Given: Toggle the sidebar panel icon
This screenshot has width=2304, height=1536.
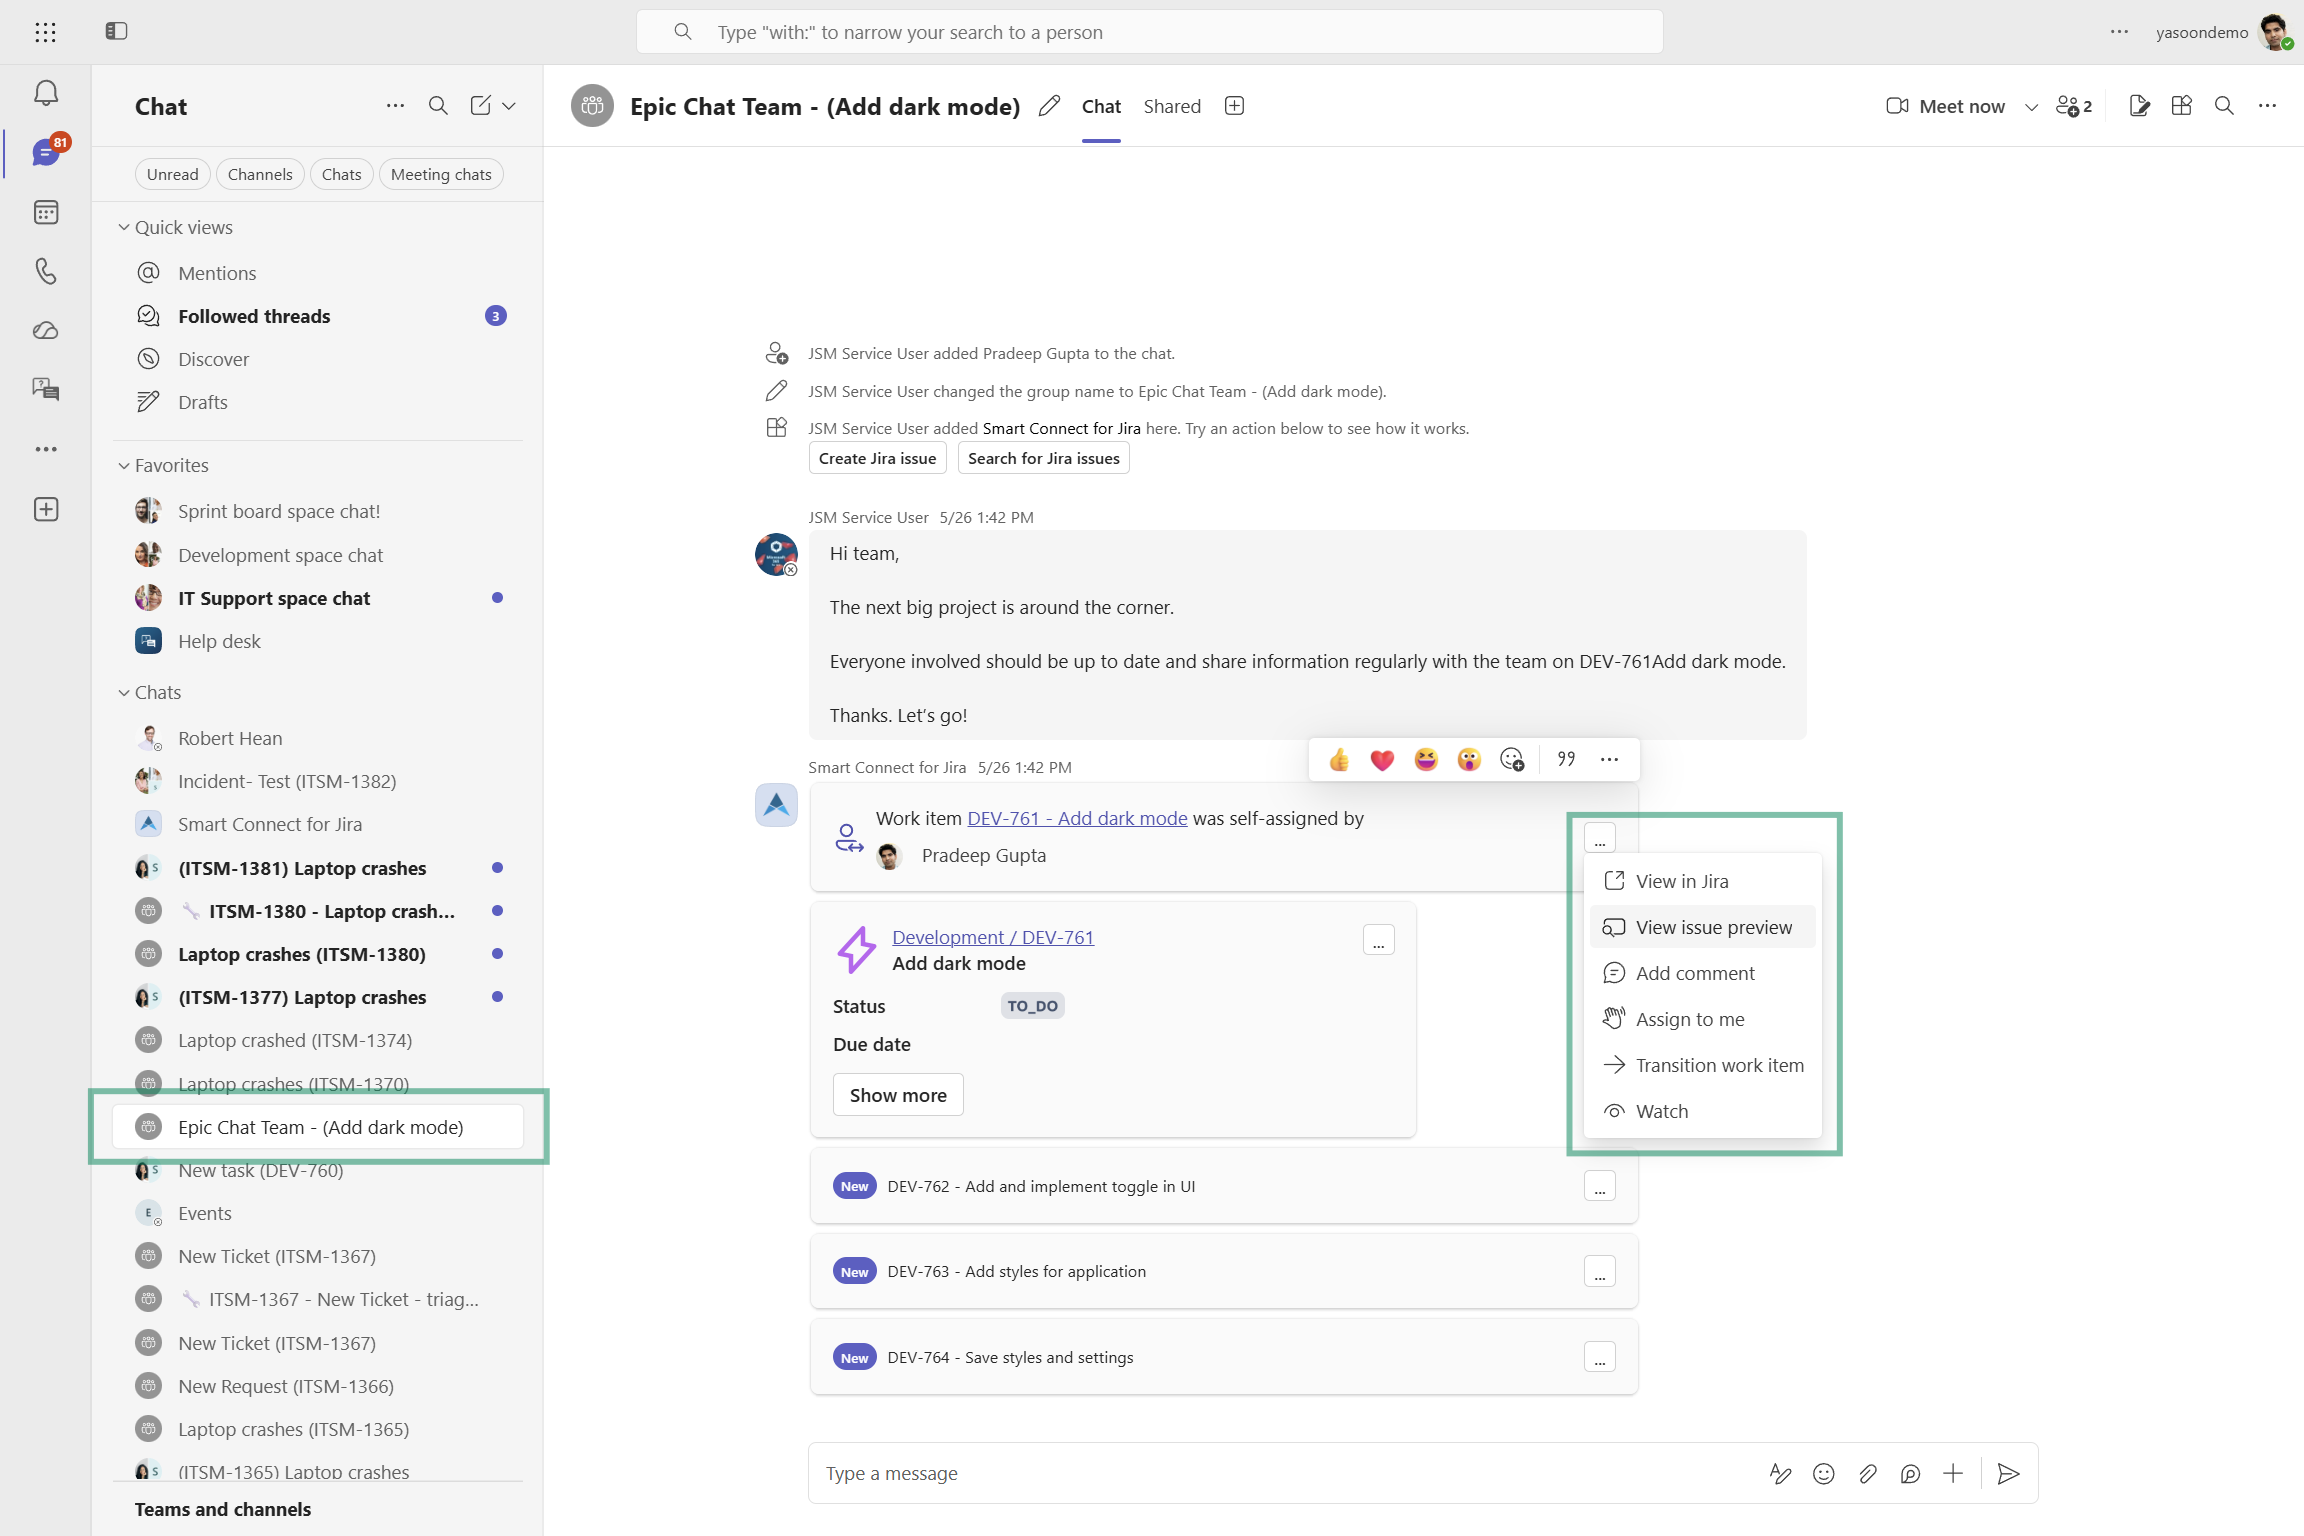Looking at the screenshot, I should tap(116, 31).
